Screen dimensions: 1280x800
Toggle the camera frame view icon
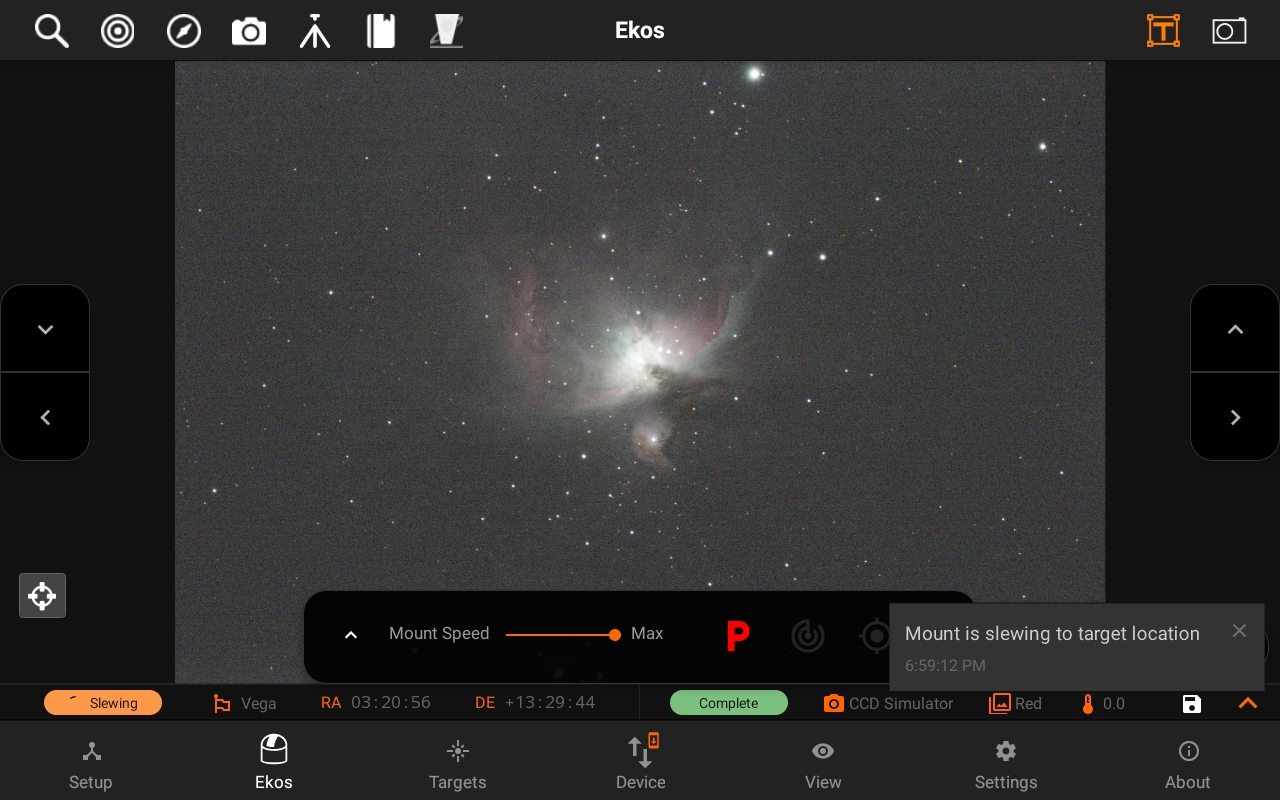(x=1229, y=31)
